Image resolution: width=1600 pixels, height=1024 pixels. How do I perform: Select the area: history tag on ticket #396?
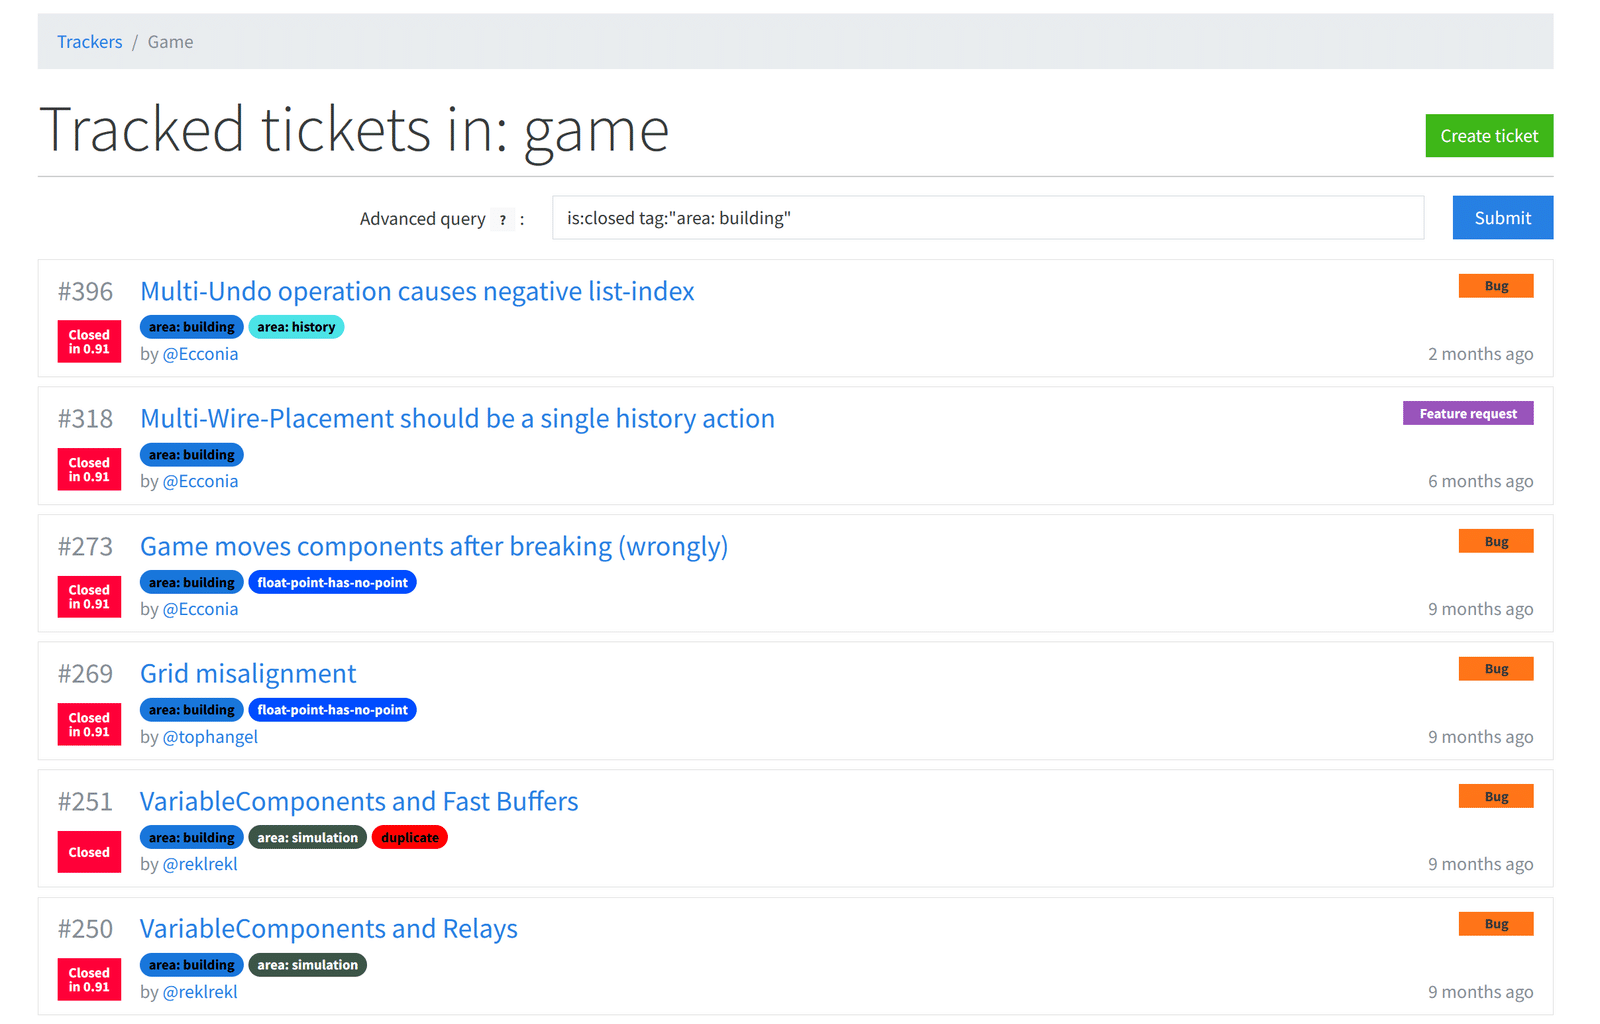296,327
